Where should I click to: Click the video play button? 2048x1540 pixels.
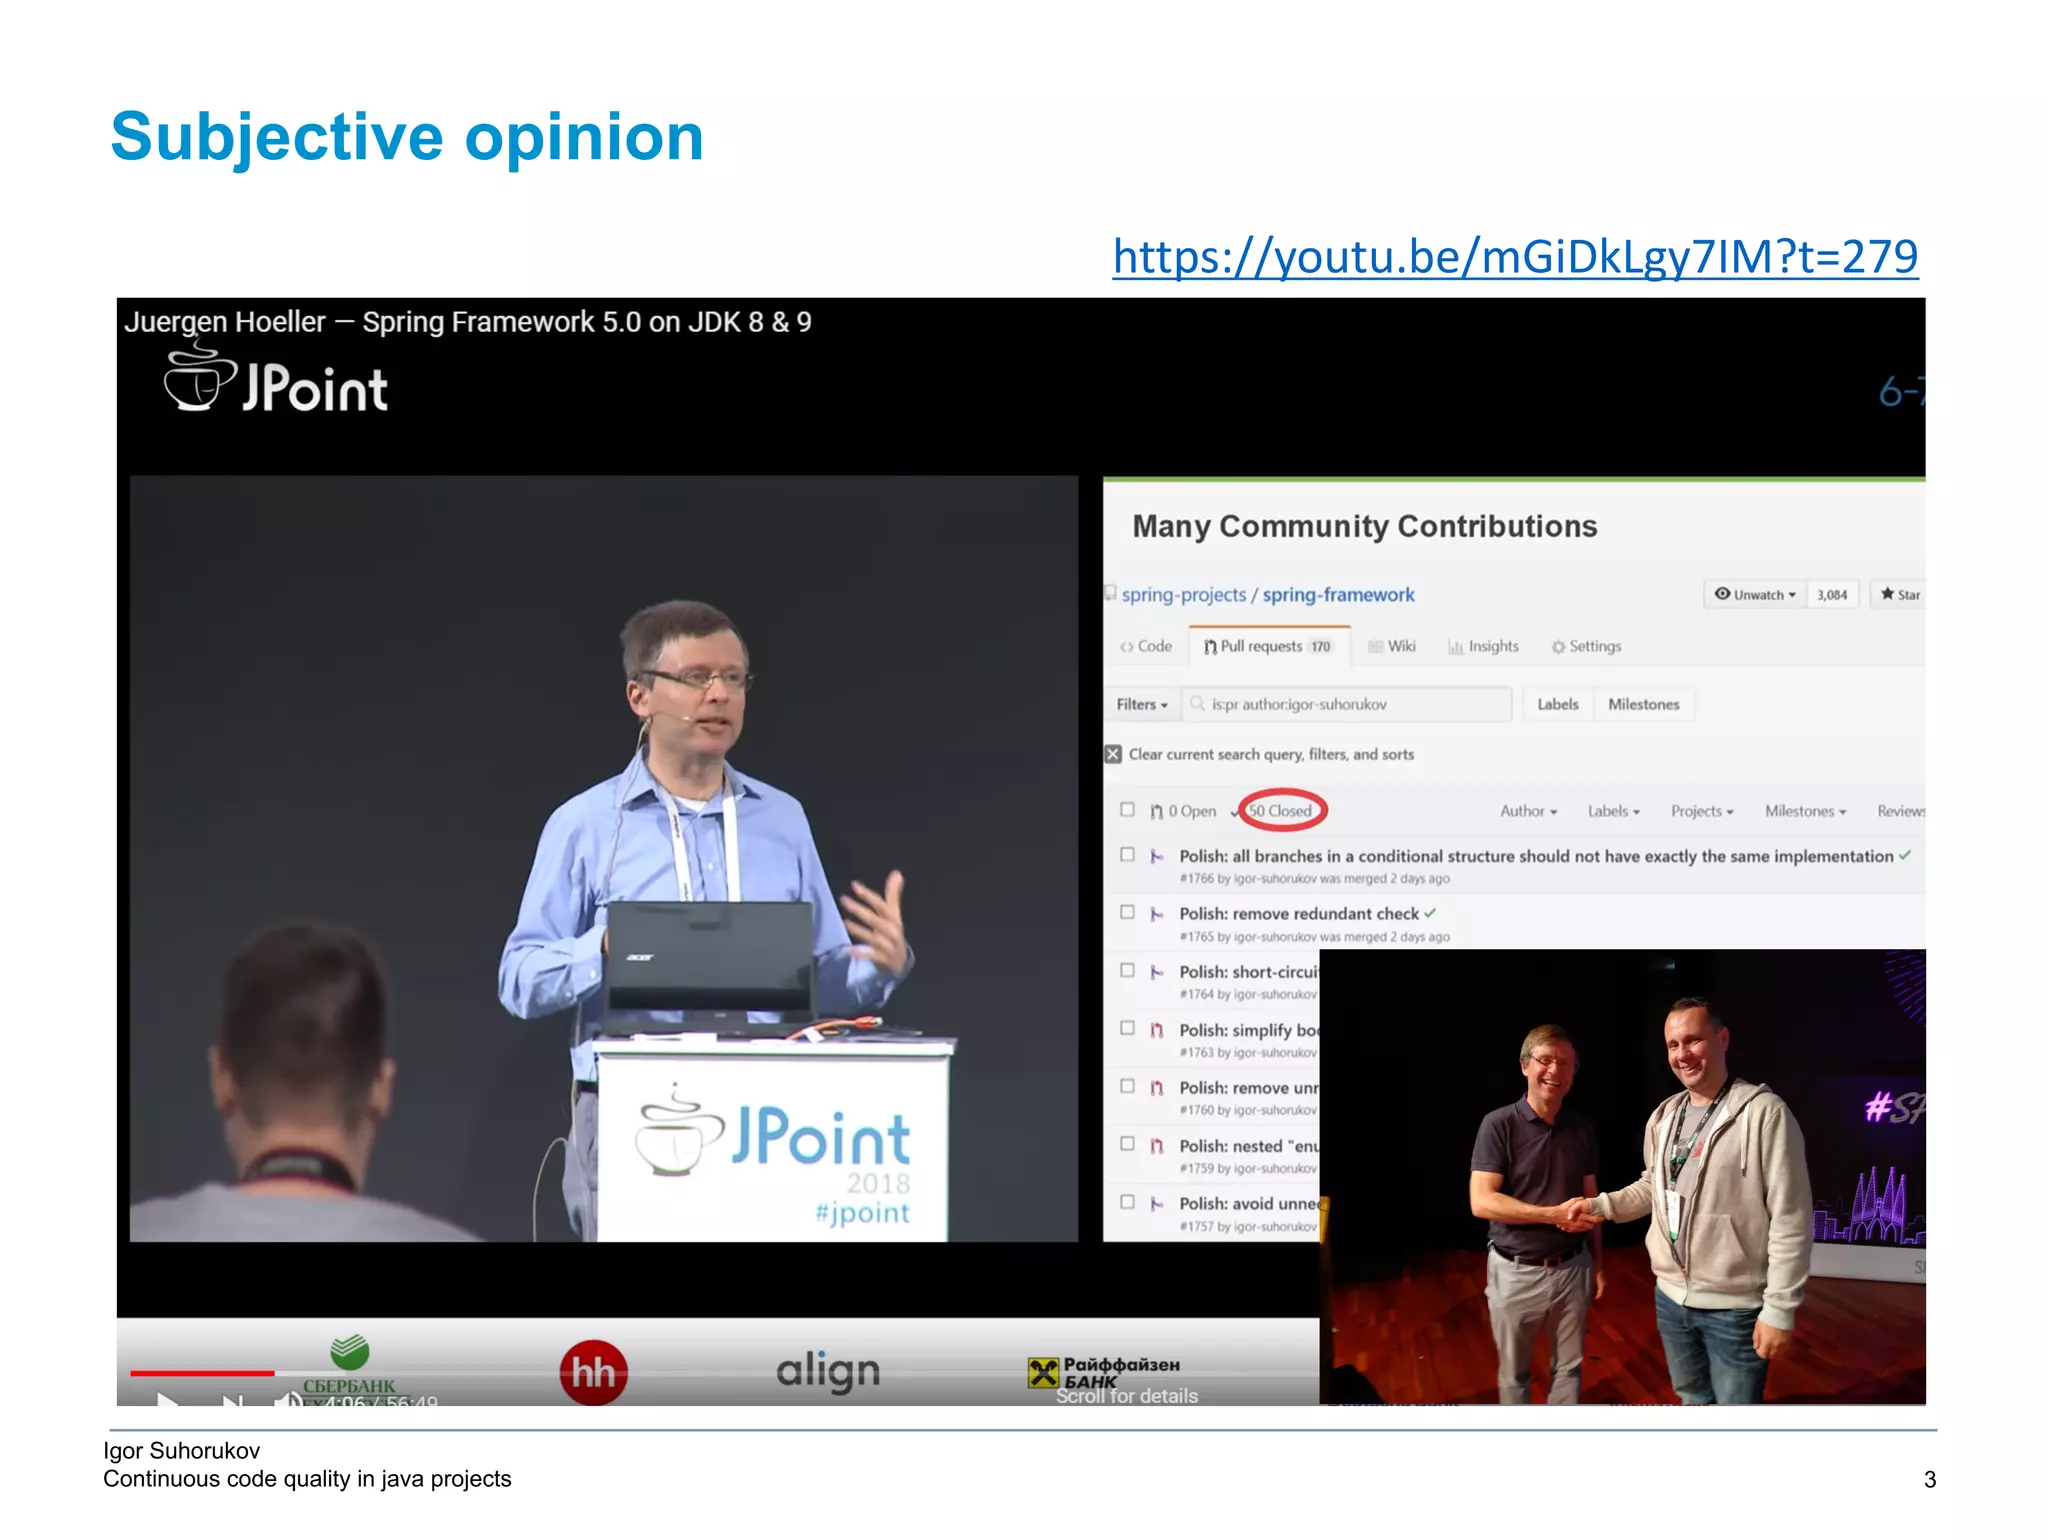168,1400
